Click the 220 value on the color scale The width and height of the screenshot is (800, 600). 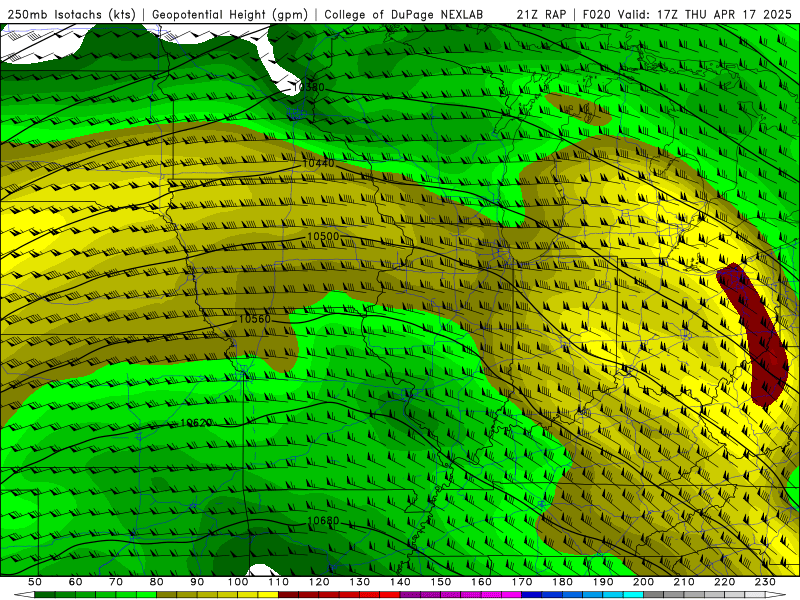pos(724,582)
